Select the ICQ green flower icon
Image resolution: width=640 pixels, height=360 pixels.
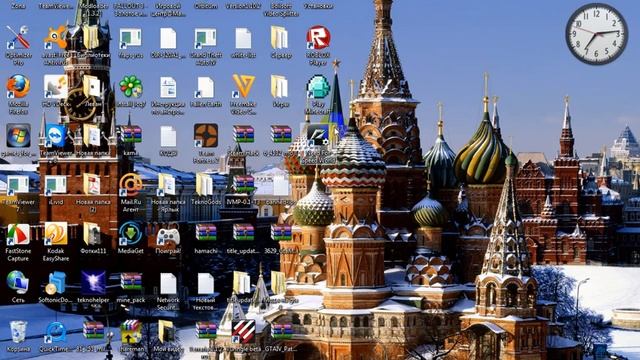click(x=131, y=87)
